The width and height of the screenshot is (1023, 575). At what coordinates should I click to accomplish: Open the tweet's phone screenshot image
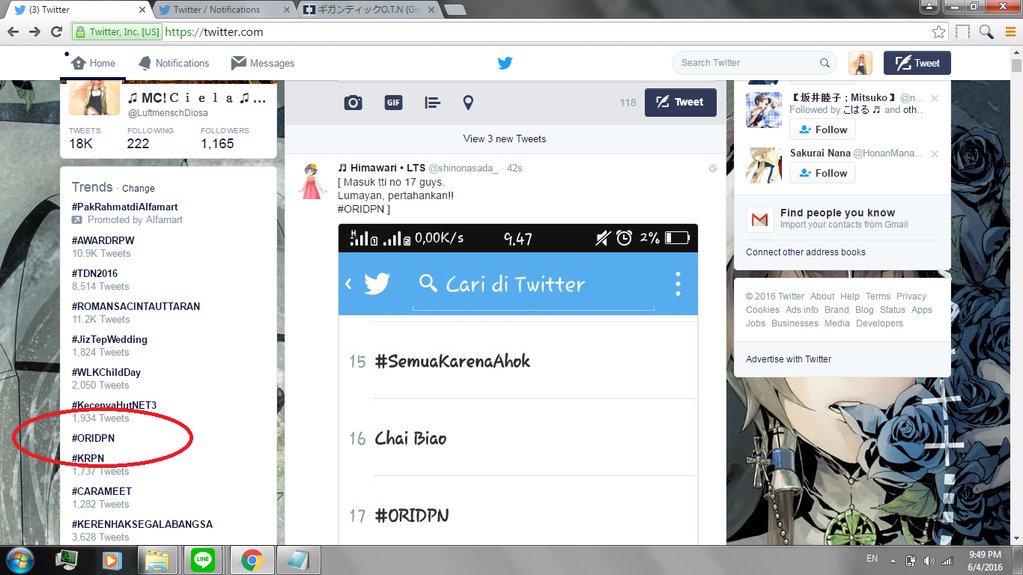coord(518,384)
